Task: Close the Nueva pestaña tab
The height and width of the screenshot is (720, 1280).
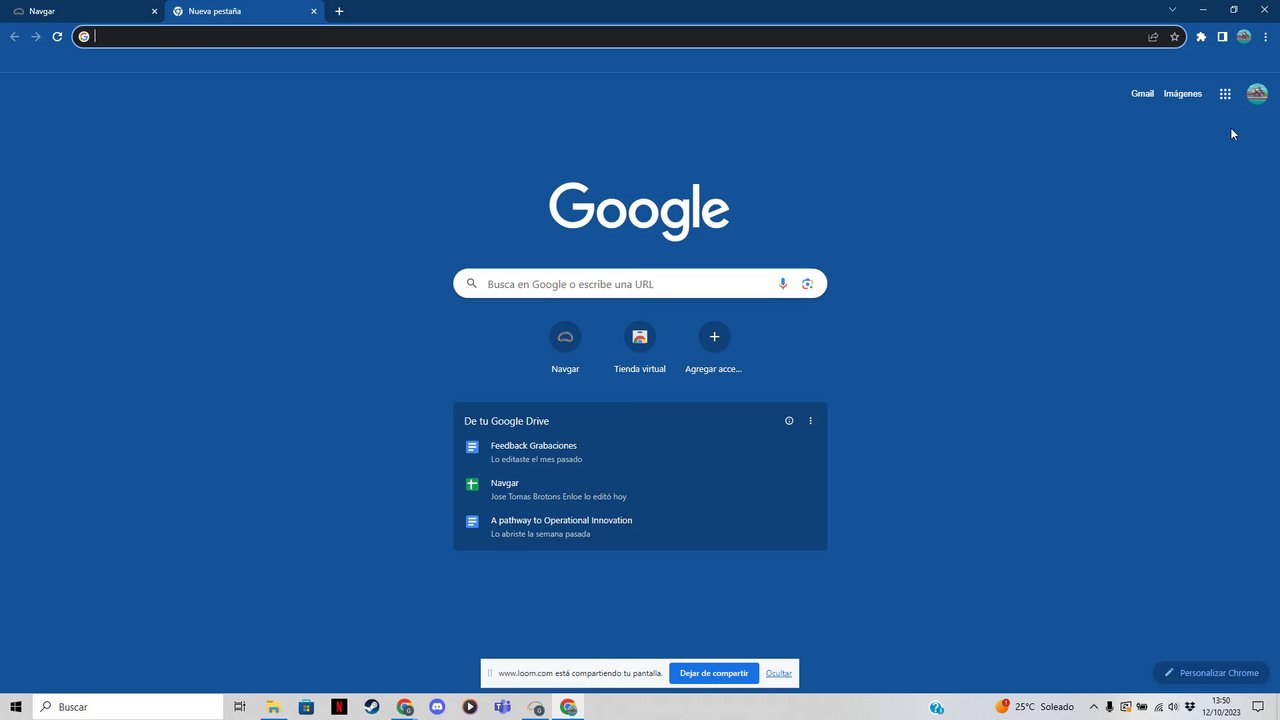Action: (314, 11)
